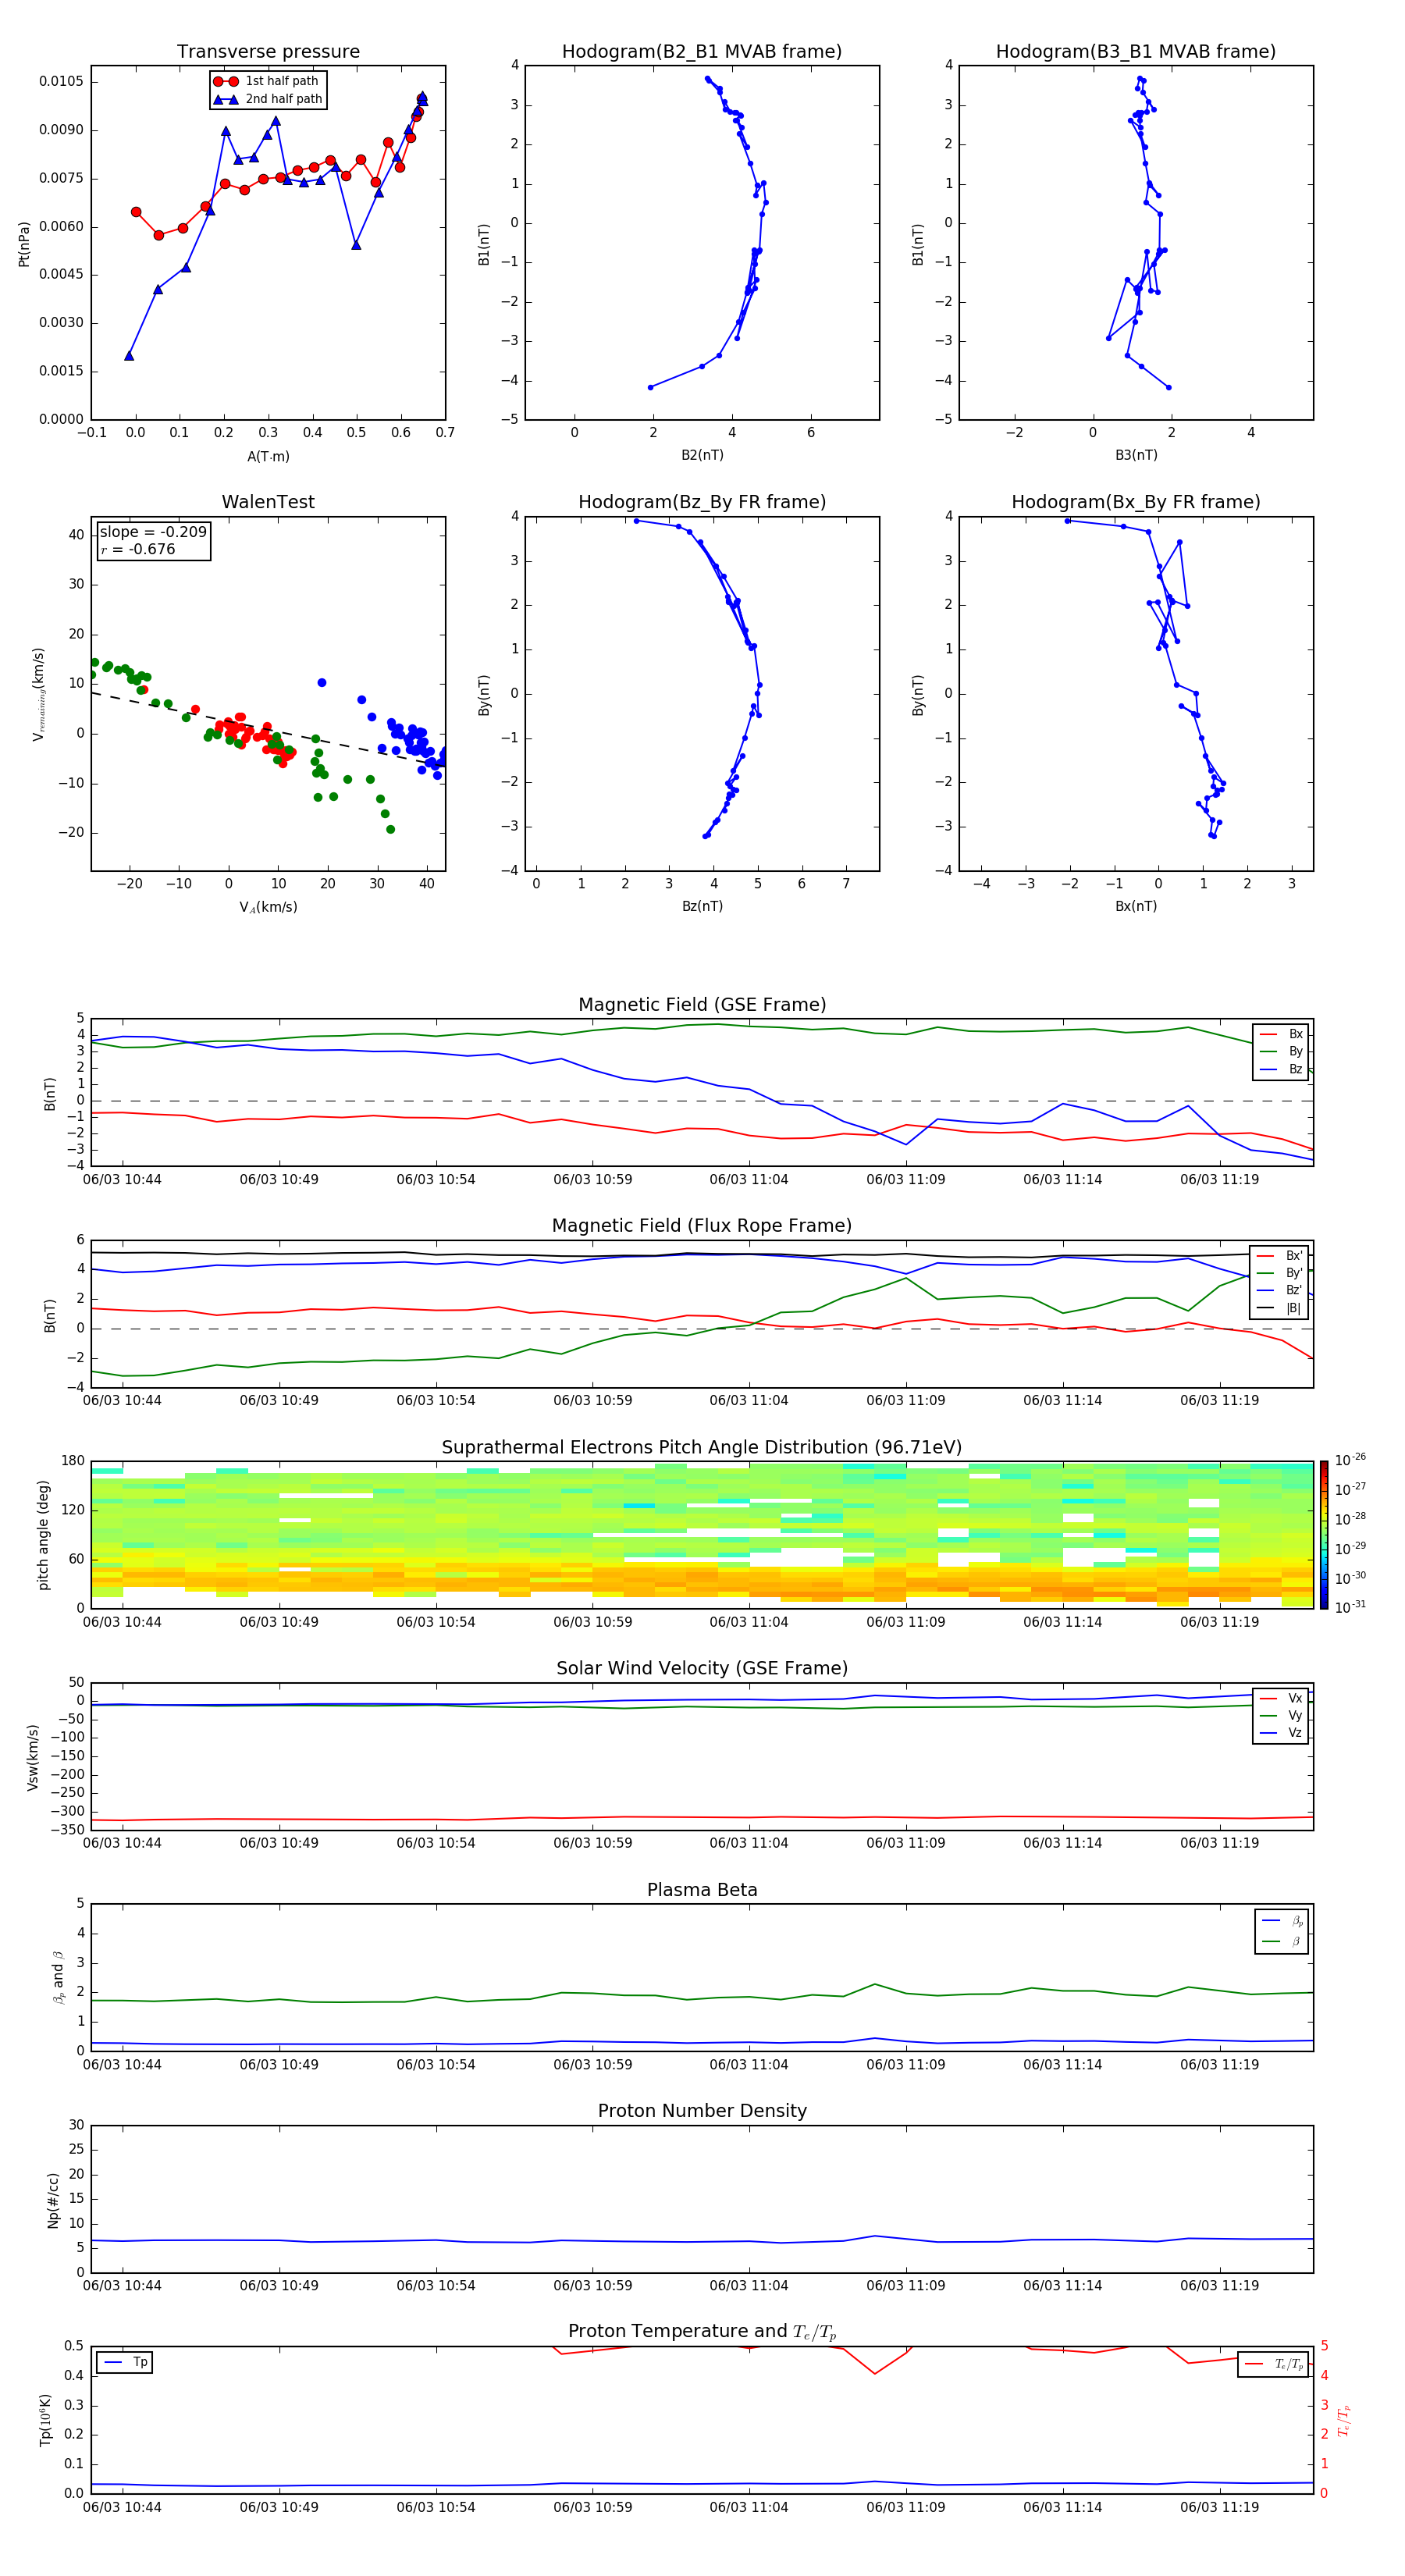
Task: Click the 0.0105 tick on Transverse pressure axis
Action: [62, 82]
